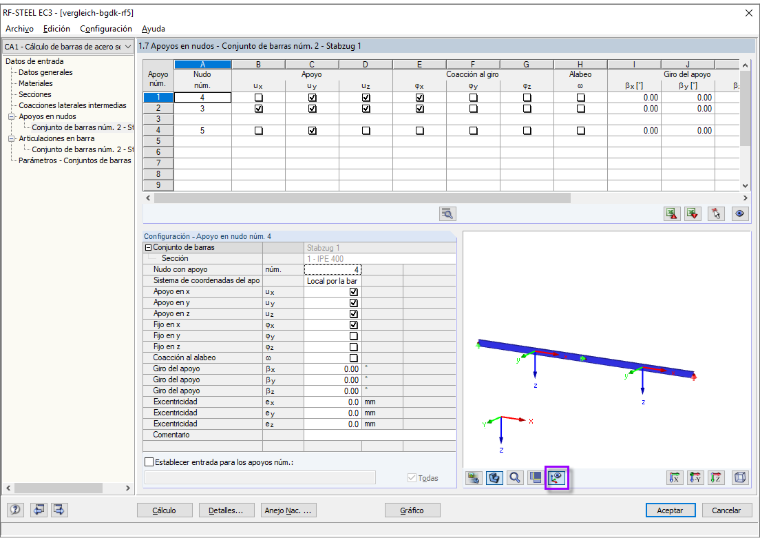This screenshot has width=760, height=541.
Task: Toggle the φx restraint in row 1
Action: tap(420, 97)
